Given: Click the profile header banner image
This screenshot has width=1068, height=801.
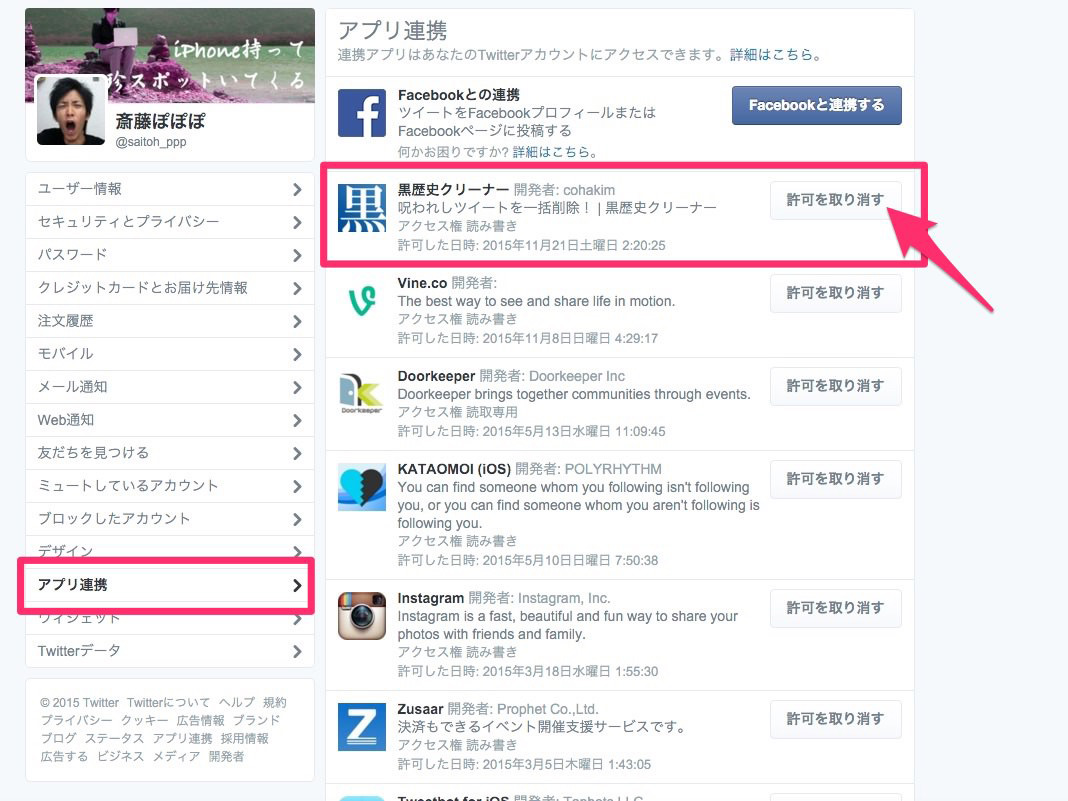Looking at the screenshot, I should (170, 55).
